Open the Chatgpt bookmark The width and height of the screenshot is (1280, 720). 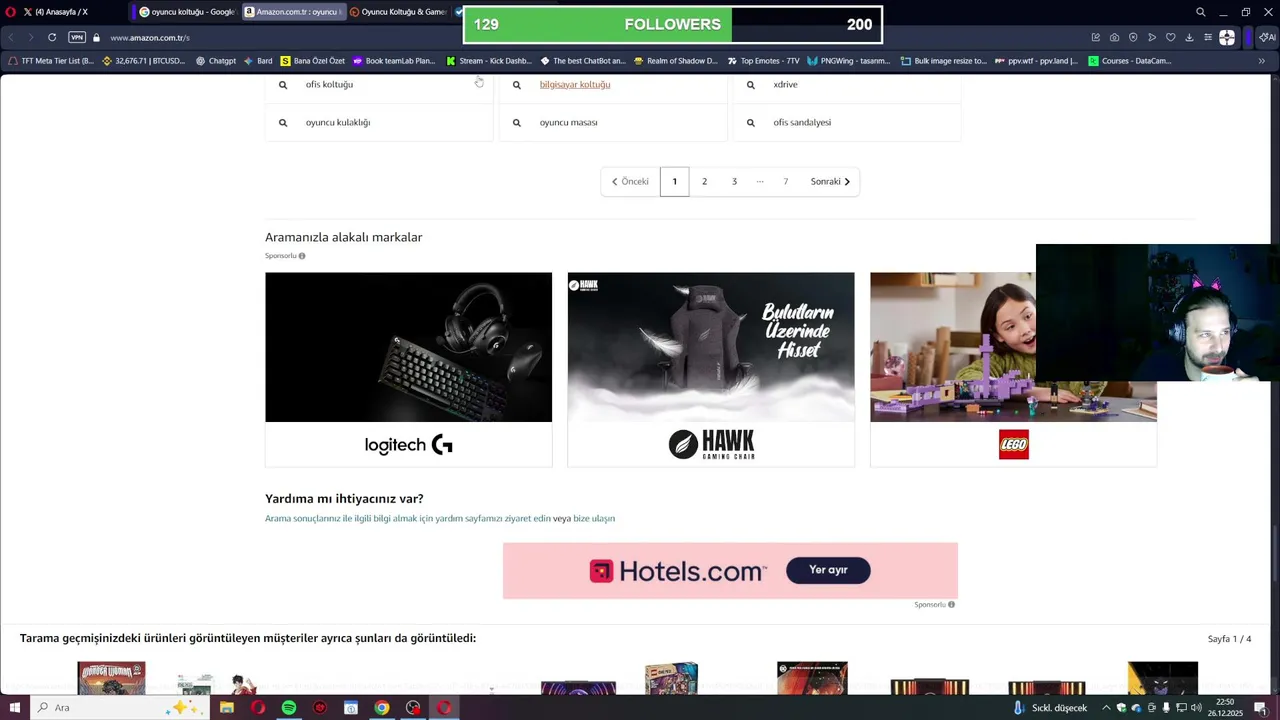tap(216, 61)
